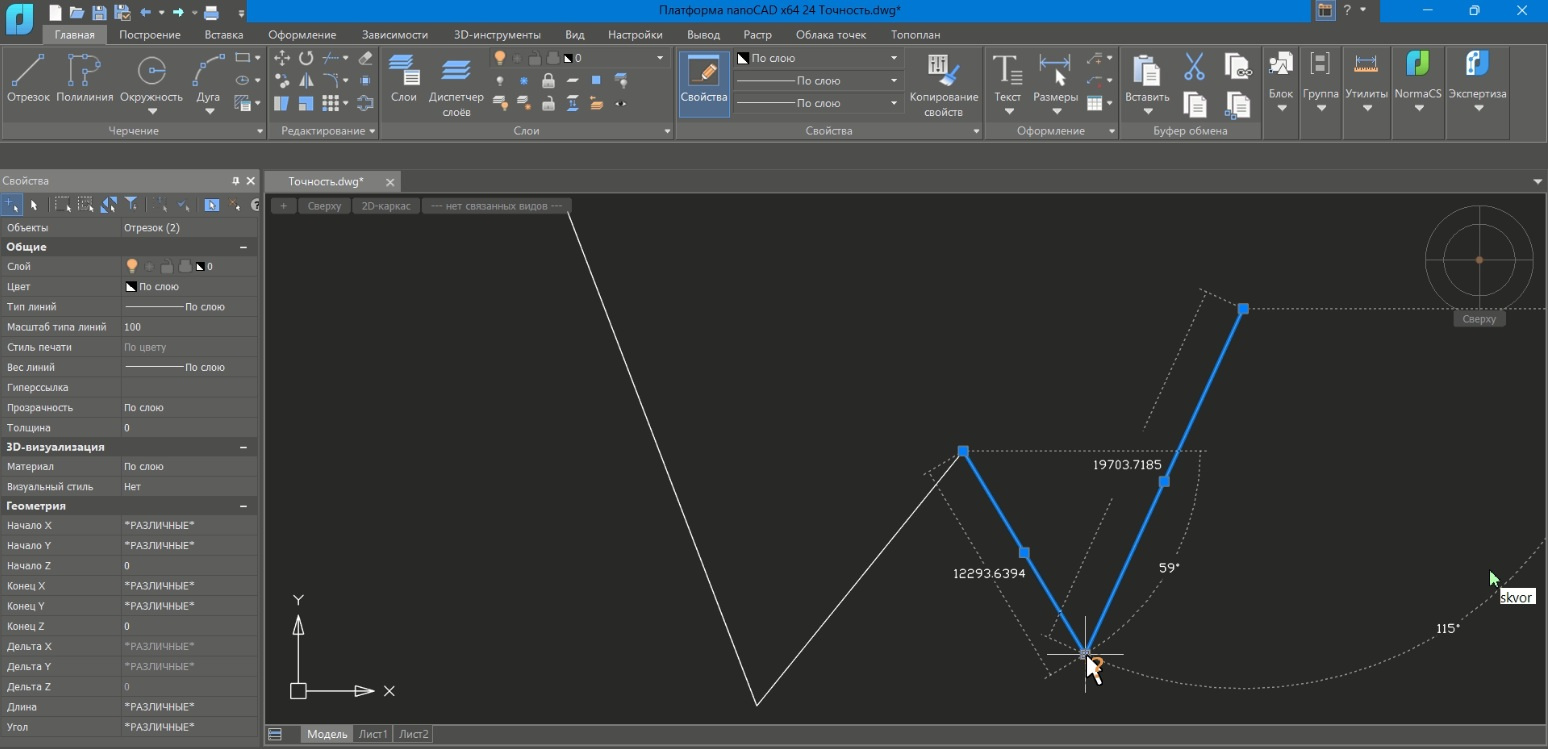Select the Полилиния tool
1548x749 pixels.
click(84, 79)
